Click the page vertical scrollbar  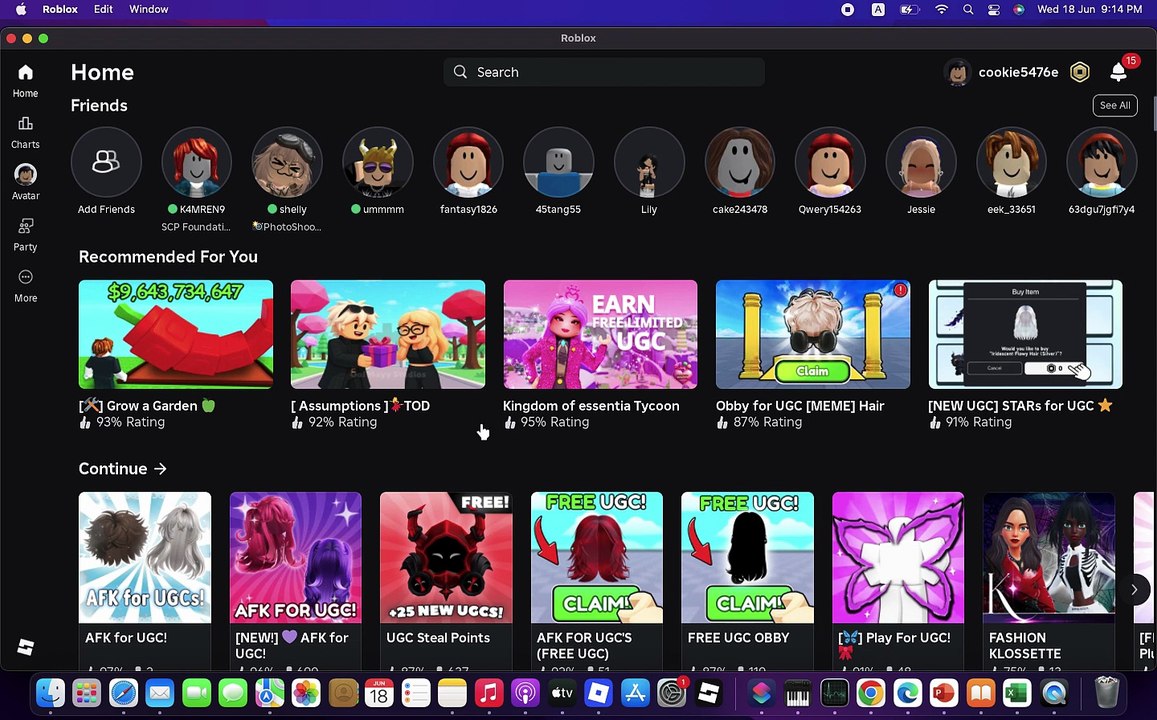coord(1153,113)
